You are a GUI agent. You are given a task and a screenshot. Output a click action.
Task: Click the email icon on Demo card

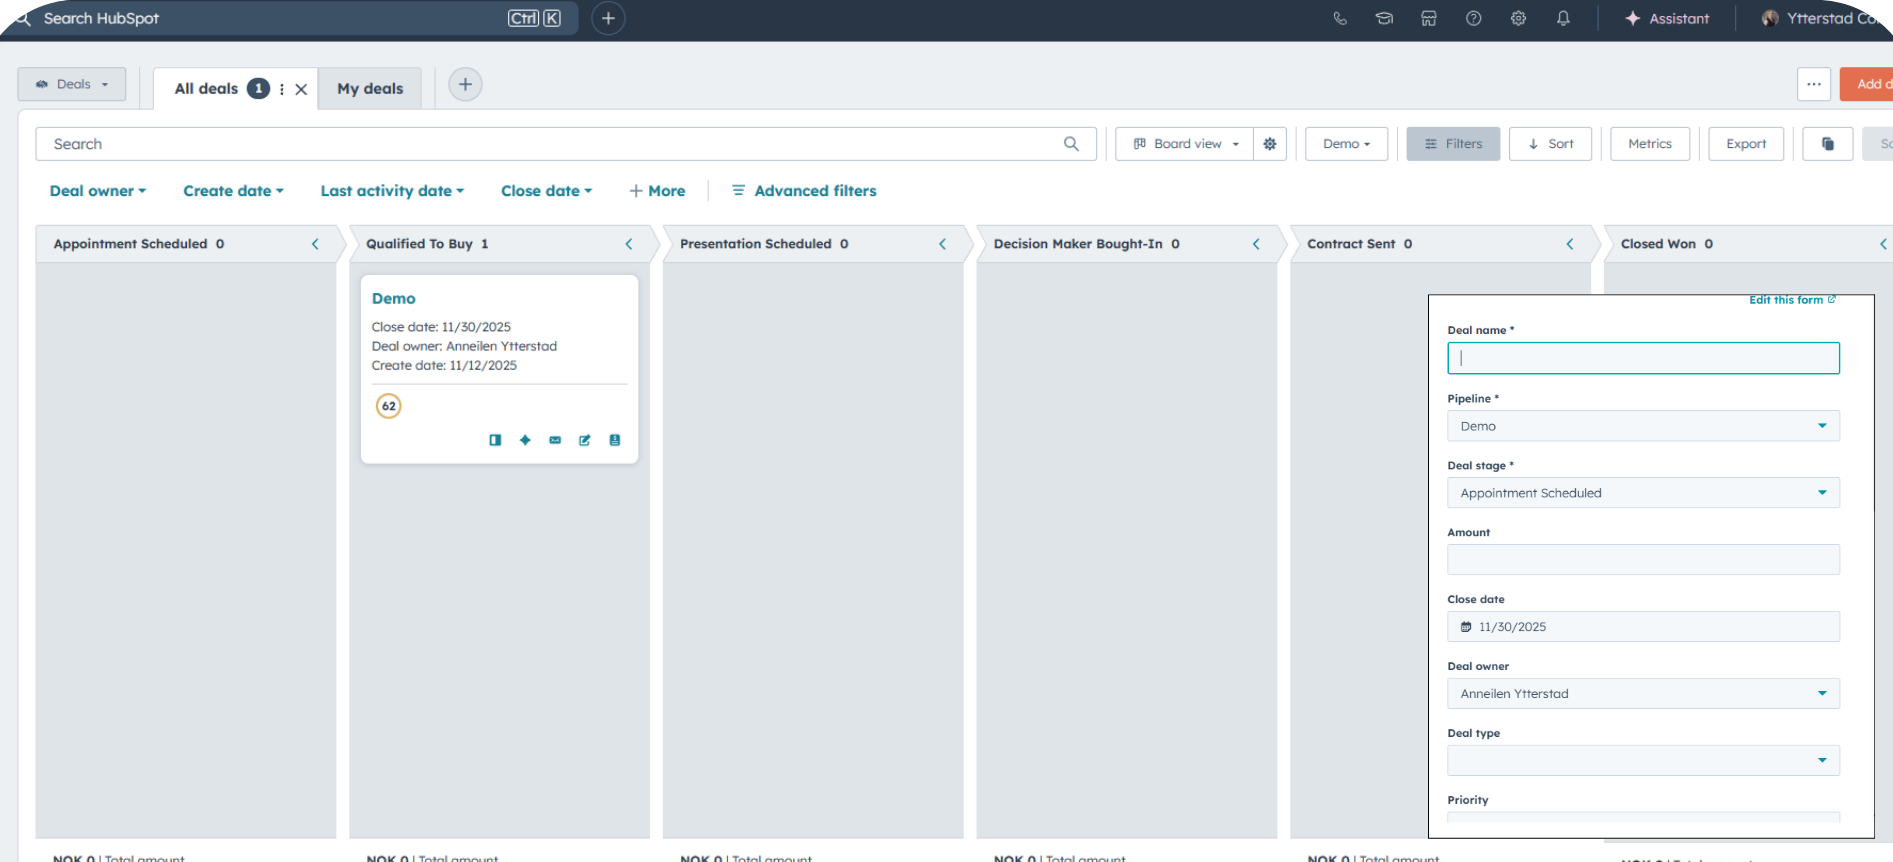[x=555, y=440]
